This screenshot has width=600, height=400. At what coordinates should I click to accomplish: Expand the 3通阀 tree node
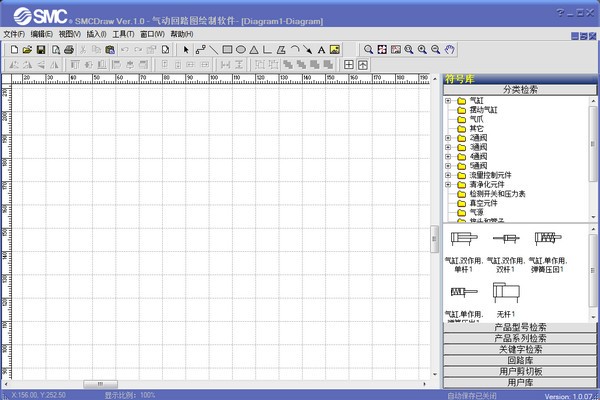click(x=448, y=147)
